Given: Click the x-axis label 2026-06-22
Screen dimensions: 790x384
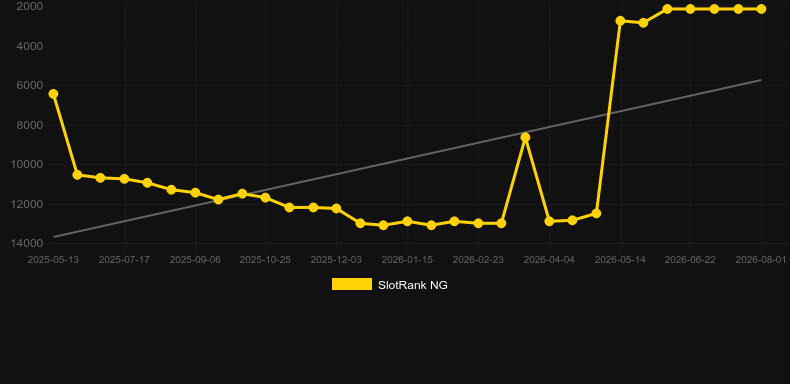Looking at the screenshot, I should click(x=690, y=260).
